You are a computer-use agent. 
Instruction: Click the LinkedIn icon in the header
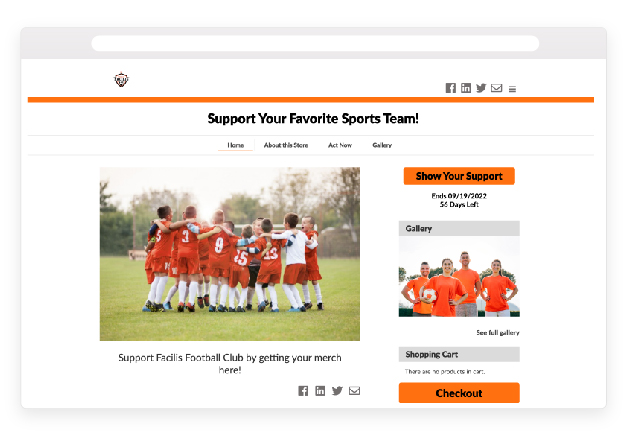tap(466, 88)
